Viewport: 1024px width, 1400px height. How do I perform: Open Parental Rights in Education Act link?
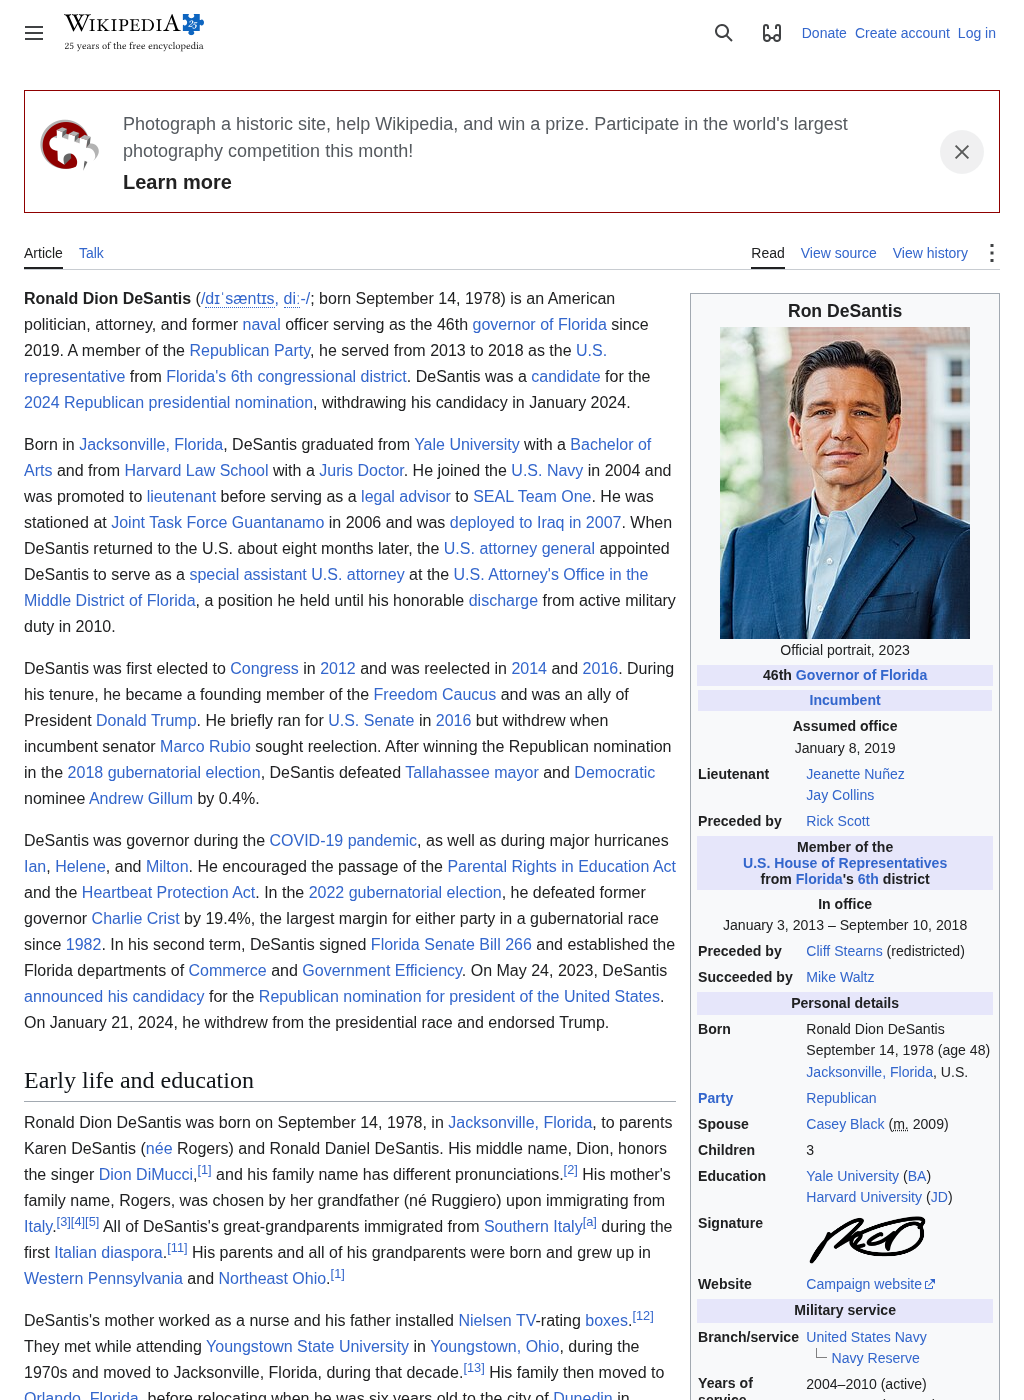562,866
